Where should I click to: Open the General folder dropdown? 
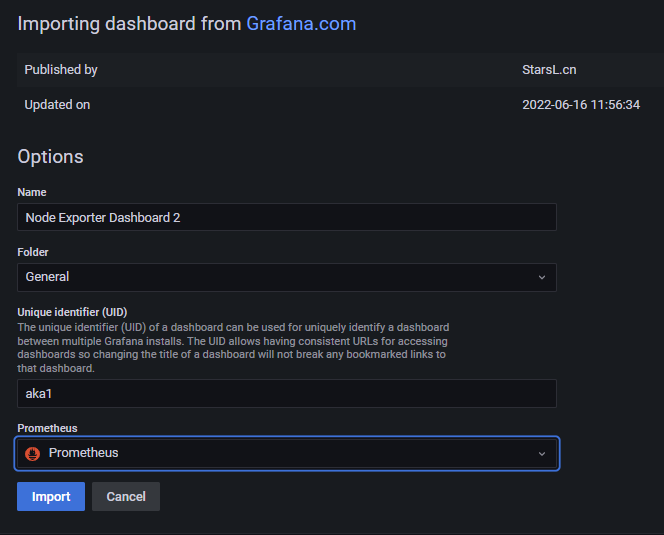pos(287,277)
